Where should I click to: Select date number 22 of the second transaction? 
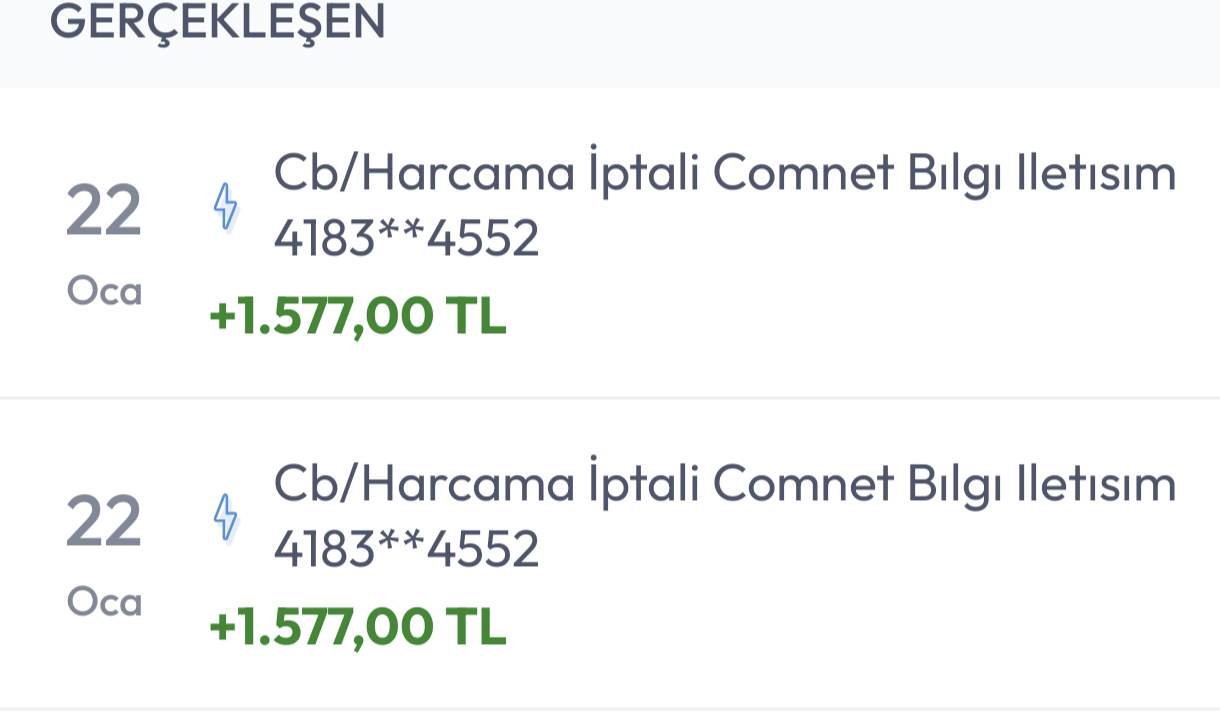(x=103, y=524)
